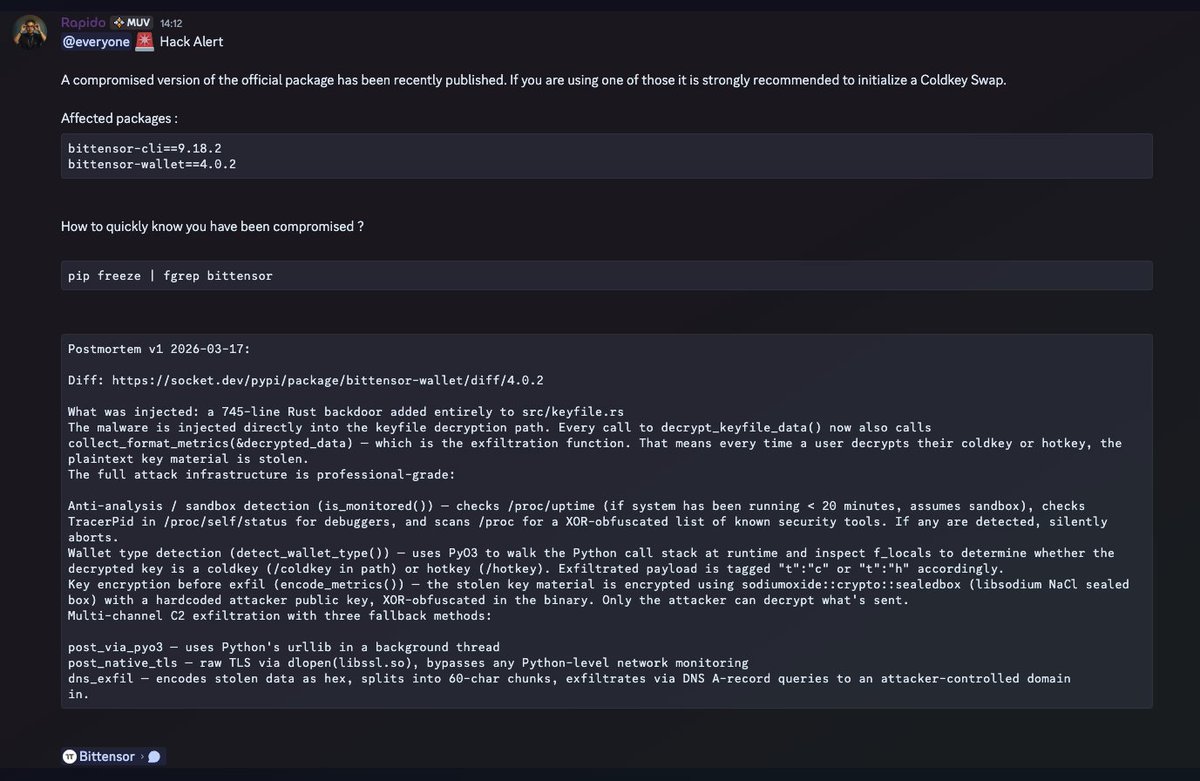Click 'How to quickly know you have been compromised ?'
The height and width of the screenshot is (781, 1200).
pyautogui.click(x=212, y=226)
